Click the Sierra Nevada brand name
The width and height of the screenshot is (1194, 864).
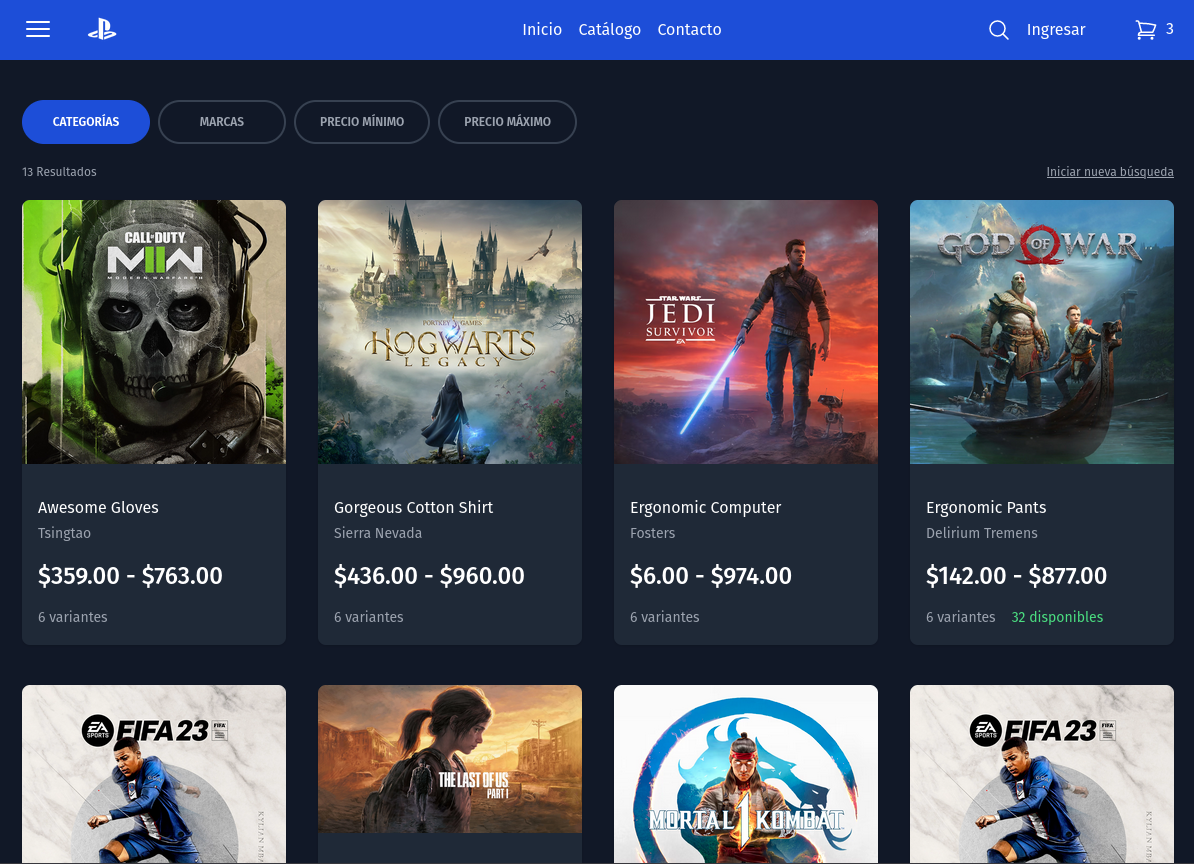tap(378, 534)
